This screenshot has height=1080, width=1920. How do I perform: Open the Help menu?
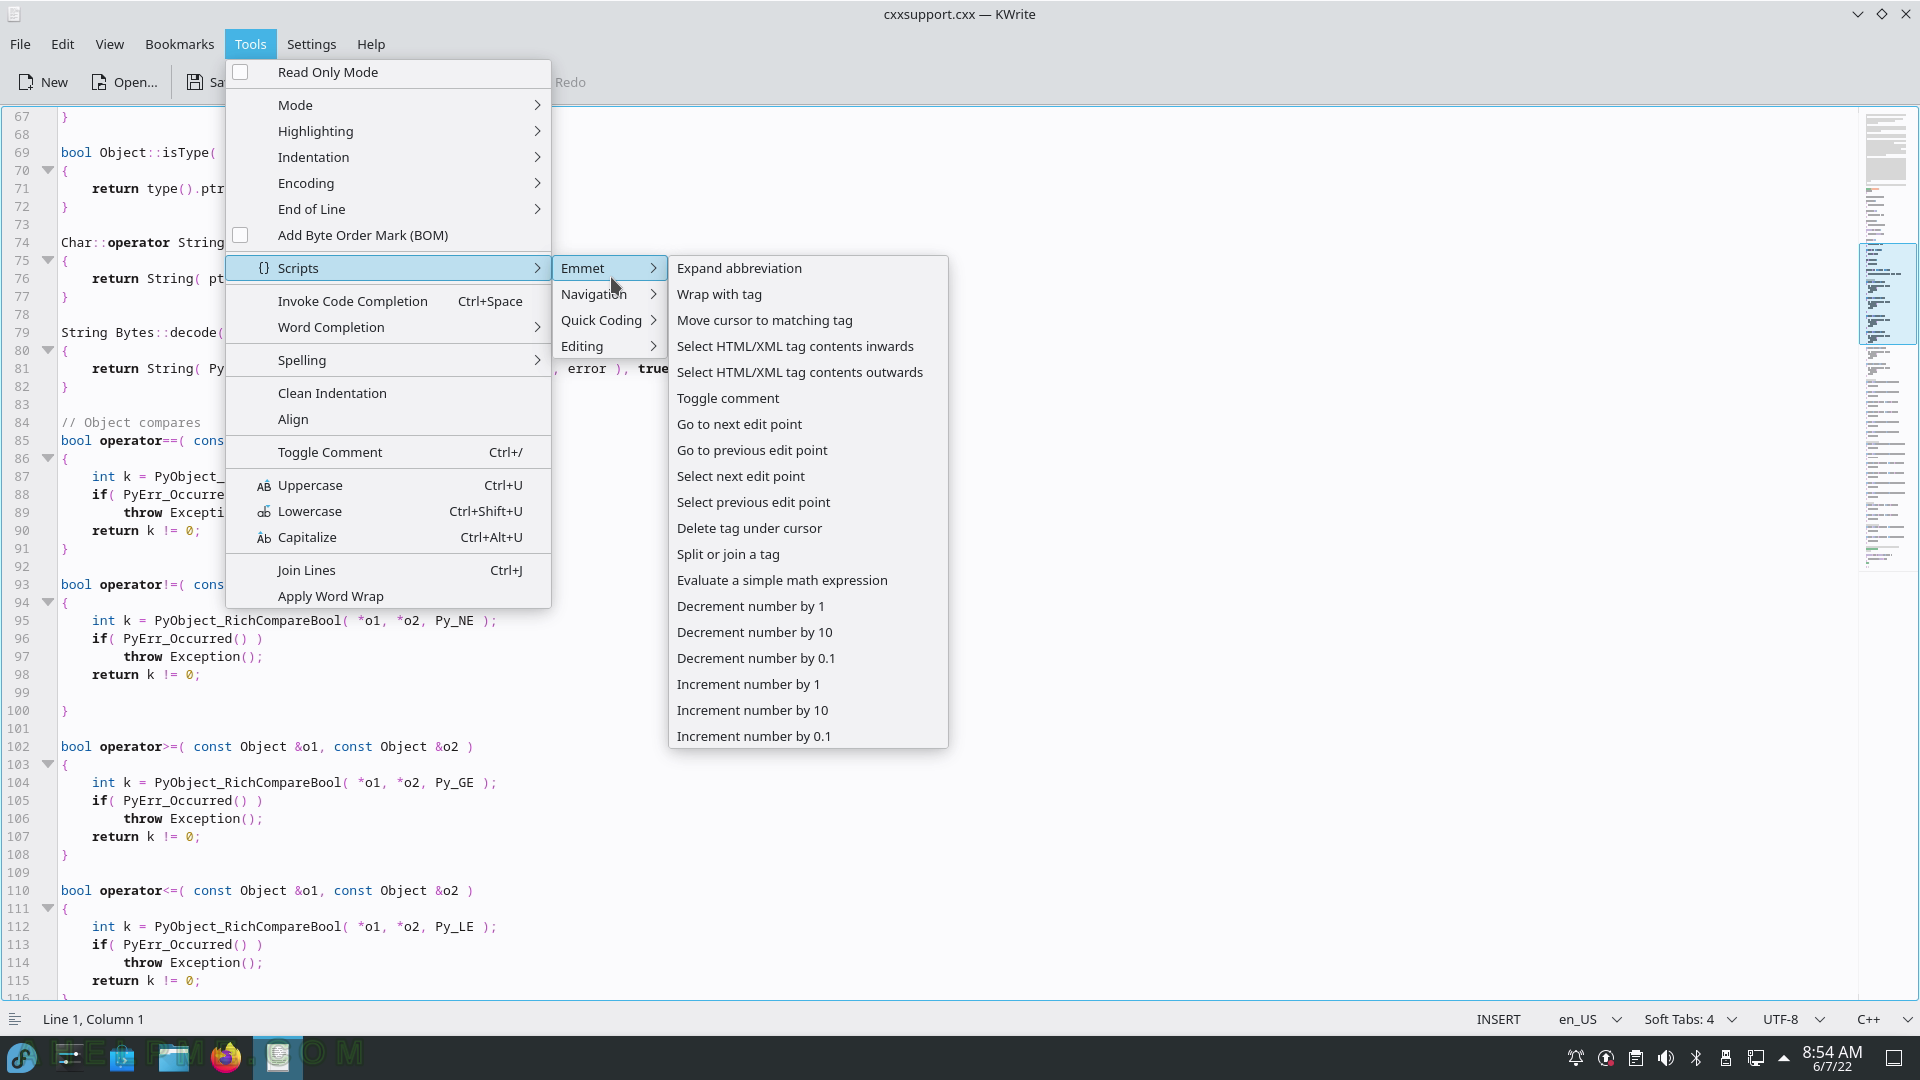point(371,44)
